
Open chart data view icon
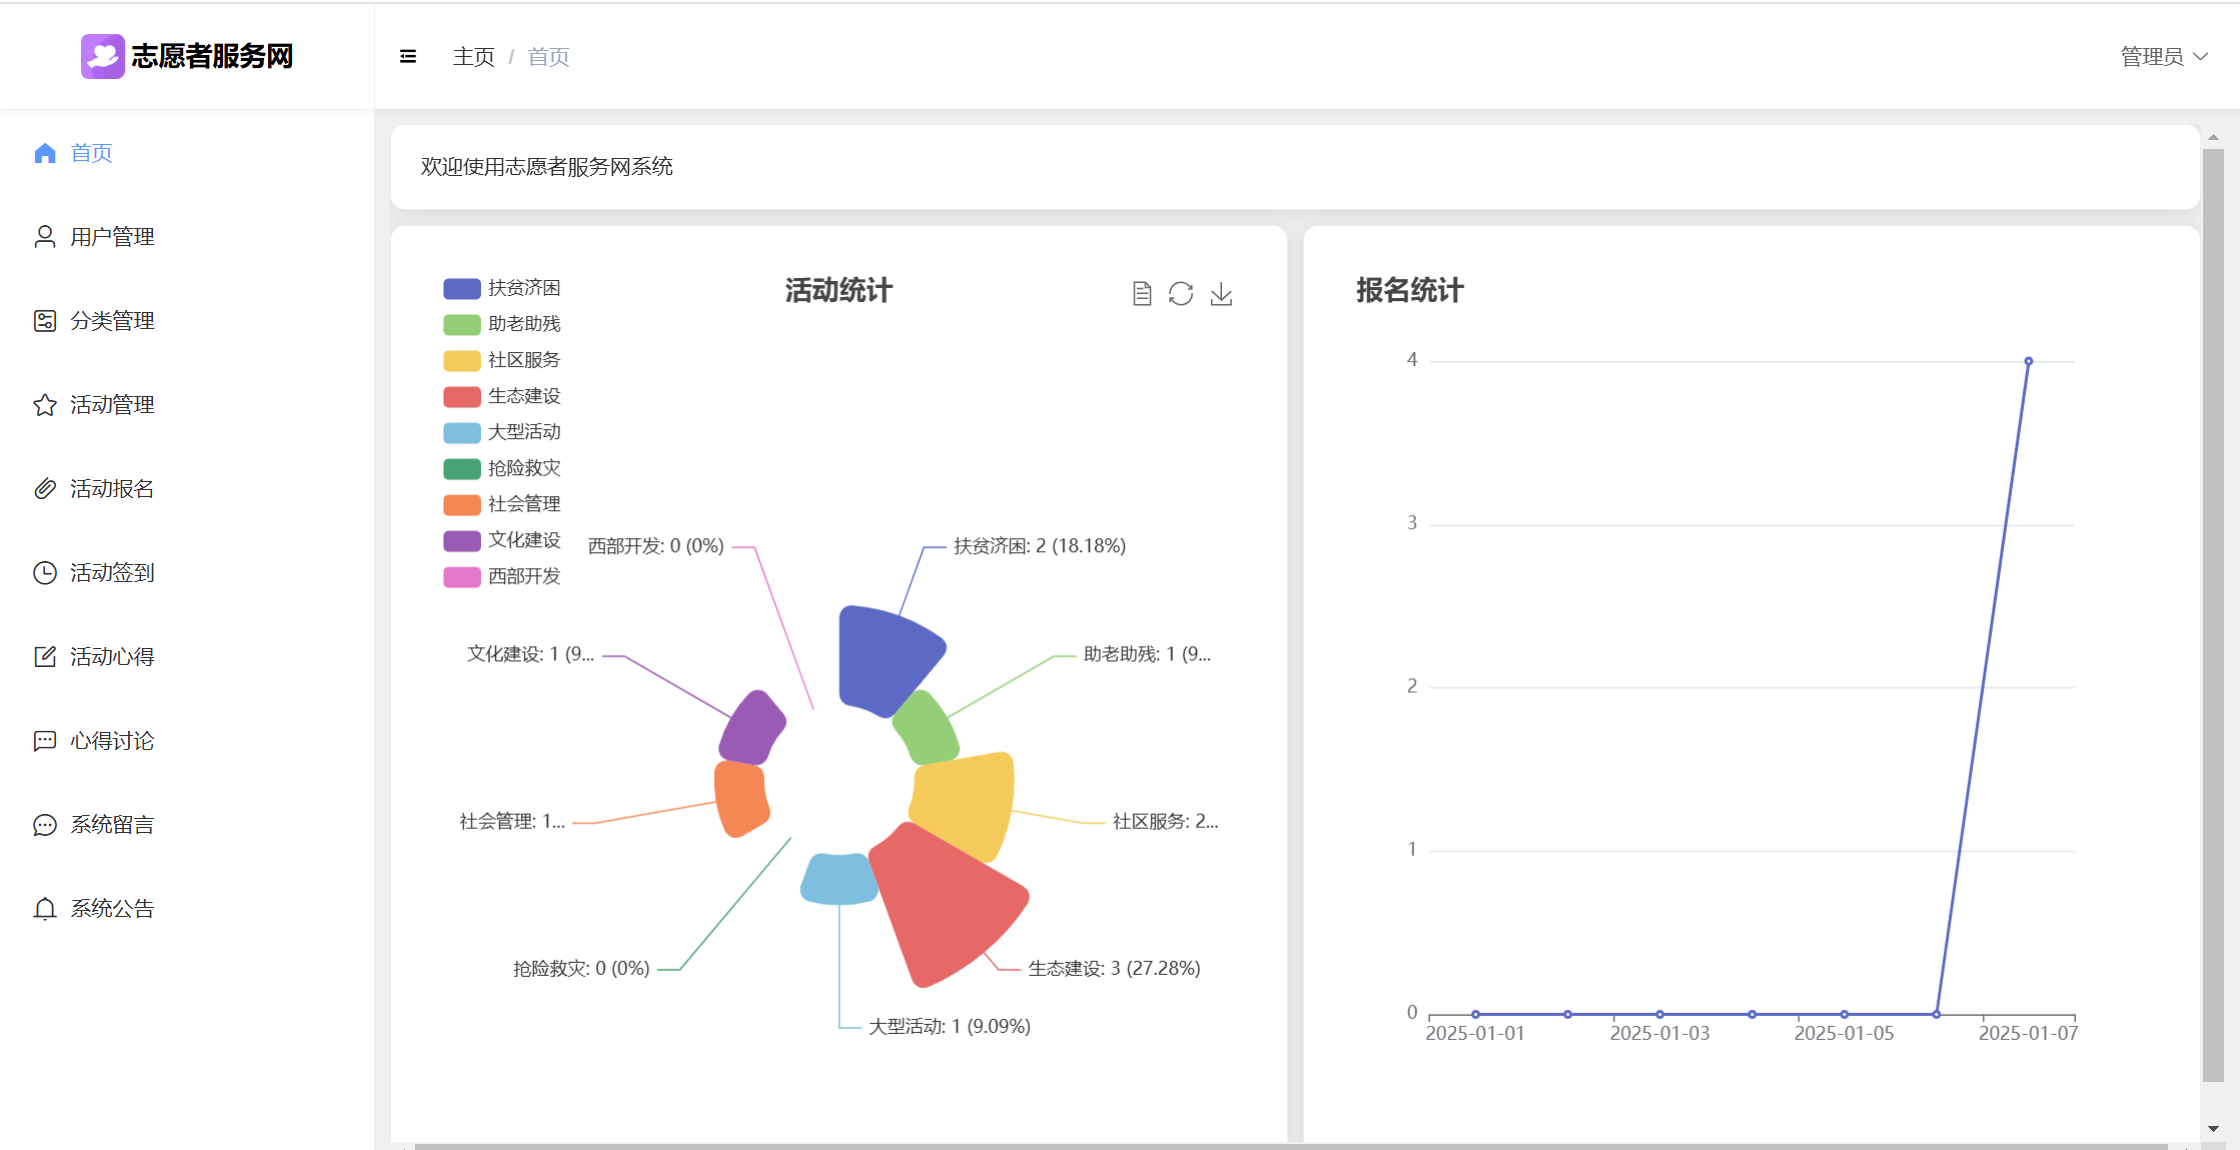[1142, 294]
